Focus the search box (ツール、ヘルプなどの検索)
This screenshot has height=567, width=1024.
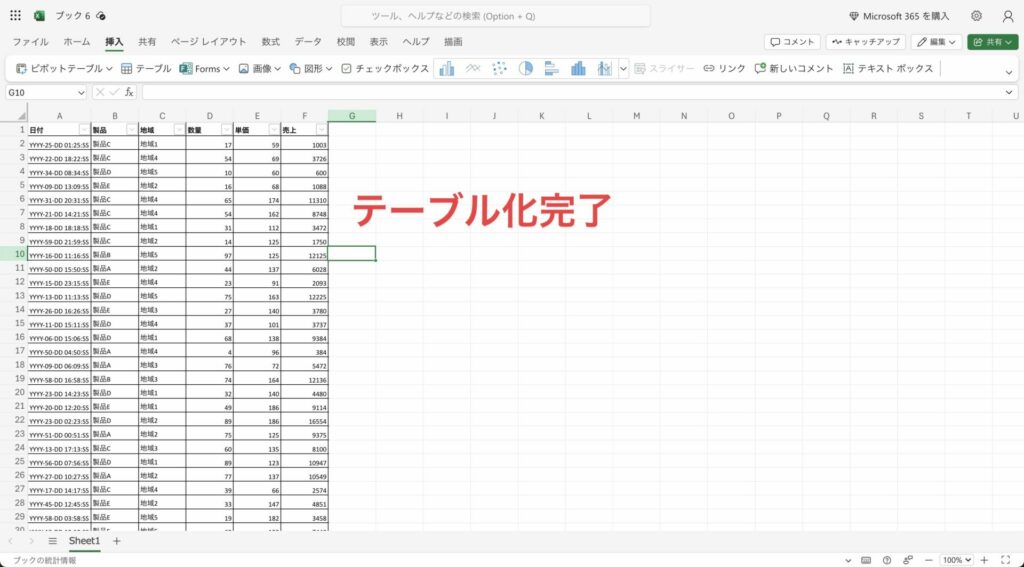[x=496, y=16]
